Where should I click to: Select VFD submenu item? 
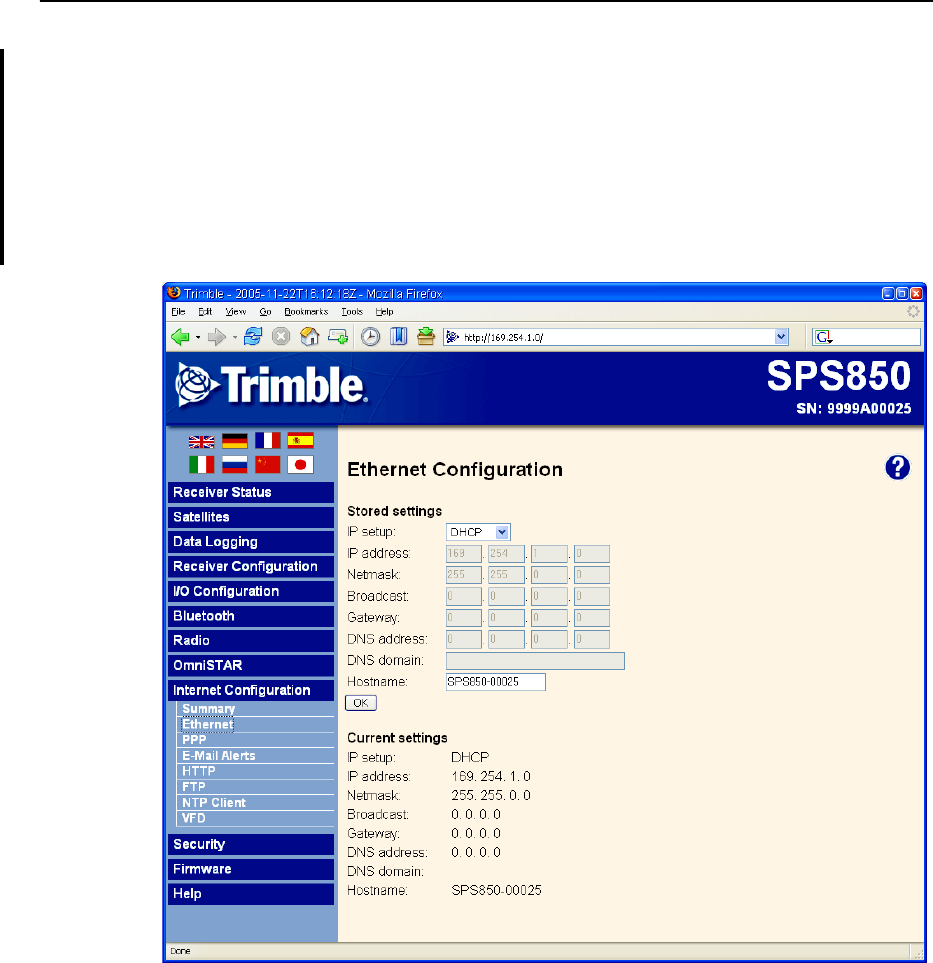[193, 818]
